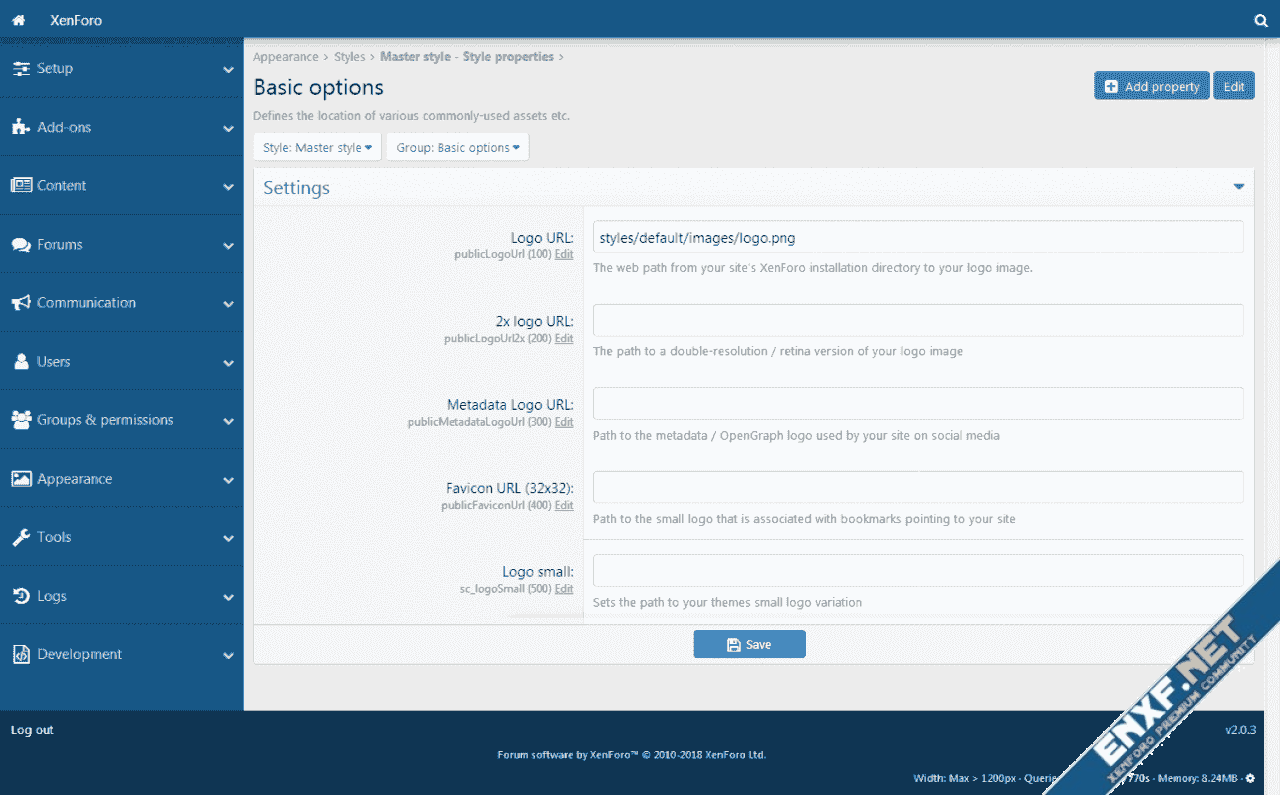Edit the publicFaviconUrl property link
Screen dimensions: 1280x795
pyautogui.click(x=564, y=506)
